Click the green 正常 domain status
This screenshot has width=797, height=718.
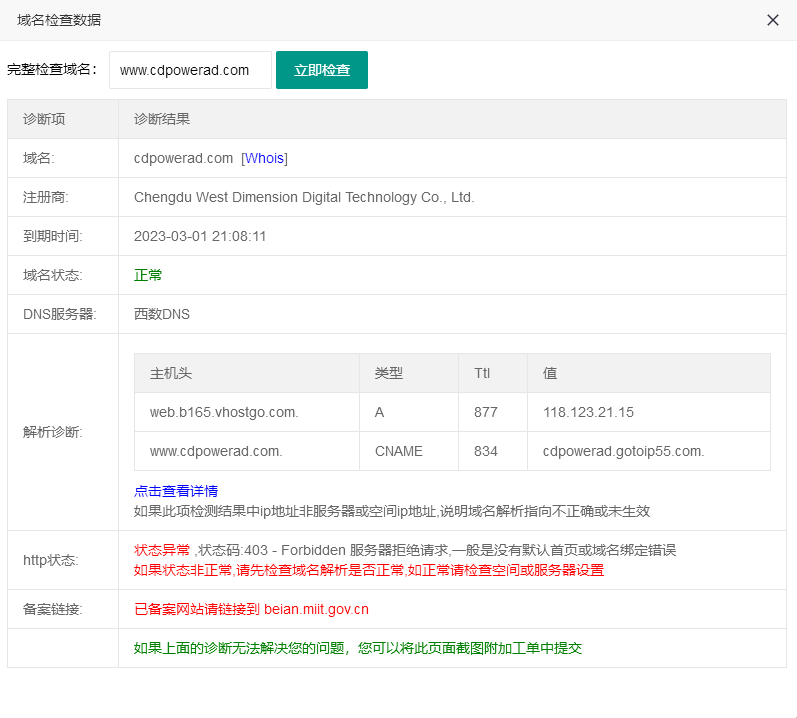[x=148, y=275]
